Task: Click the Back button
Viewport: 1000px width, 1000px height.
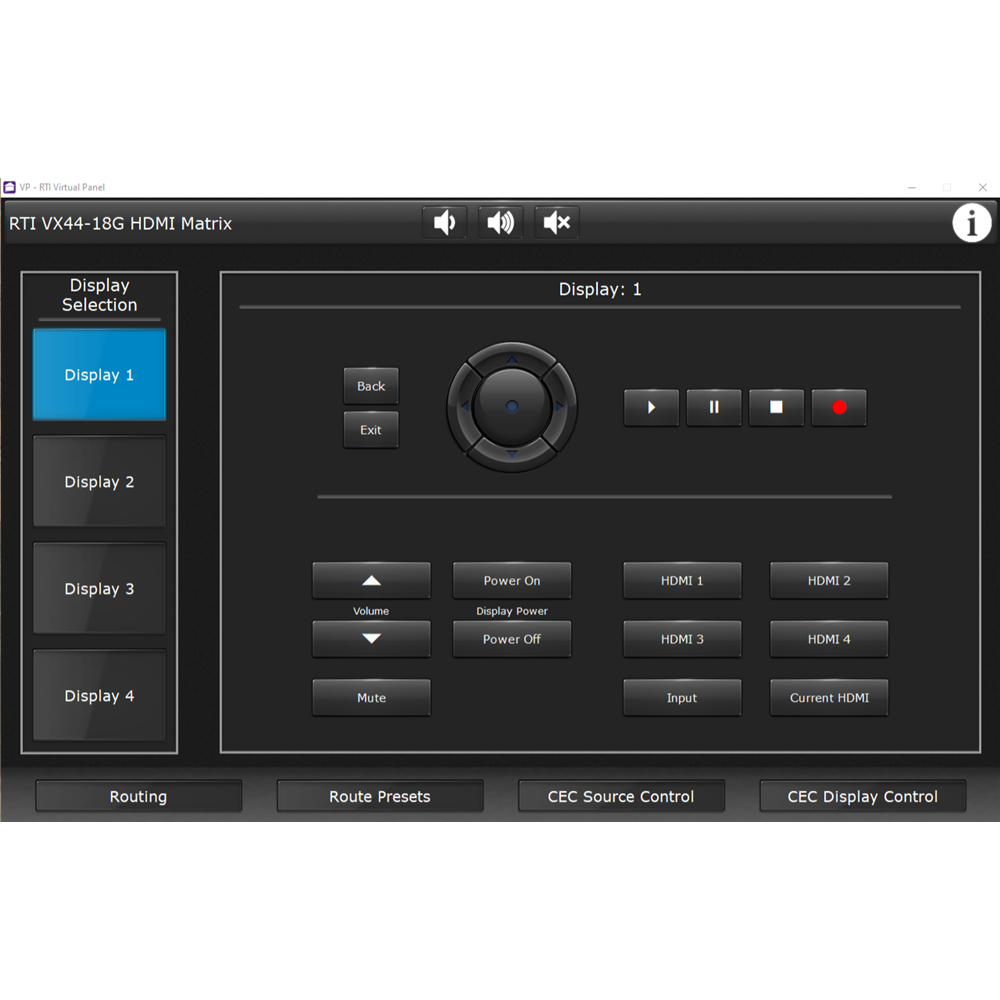Action: pos(371,386)
